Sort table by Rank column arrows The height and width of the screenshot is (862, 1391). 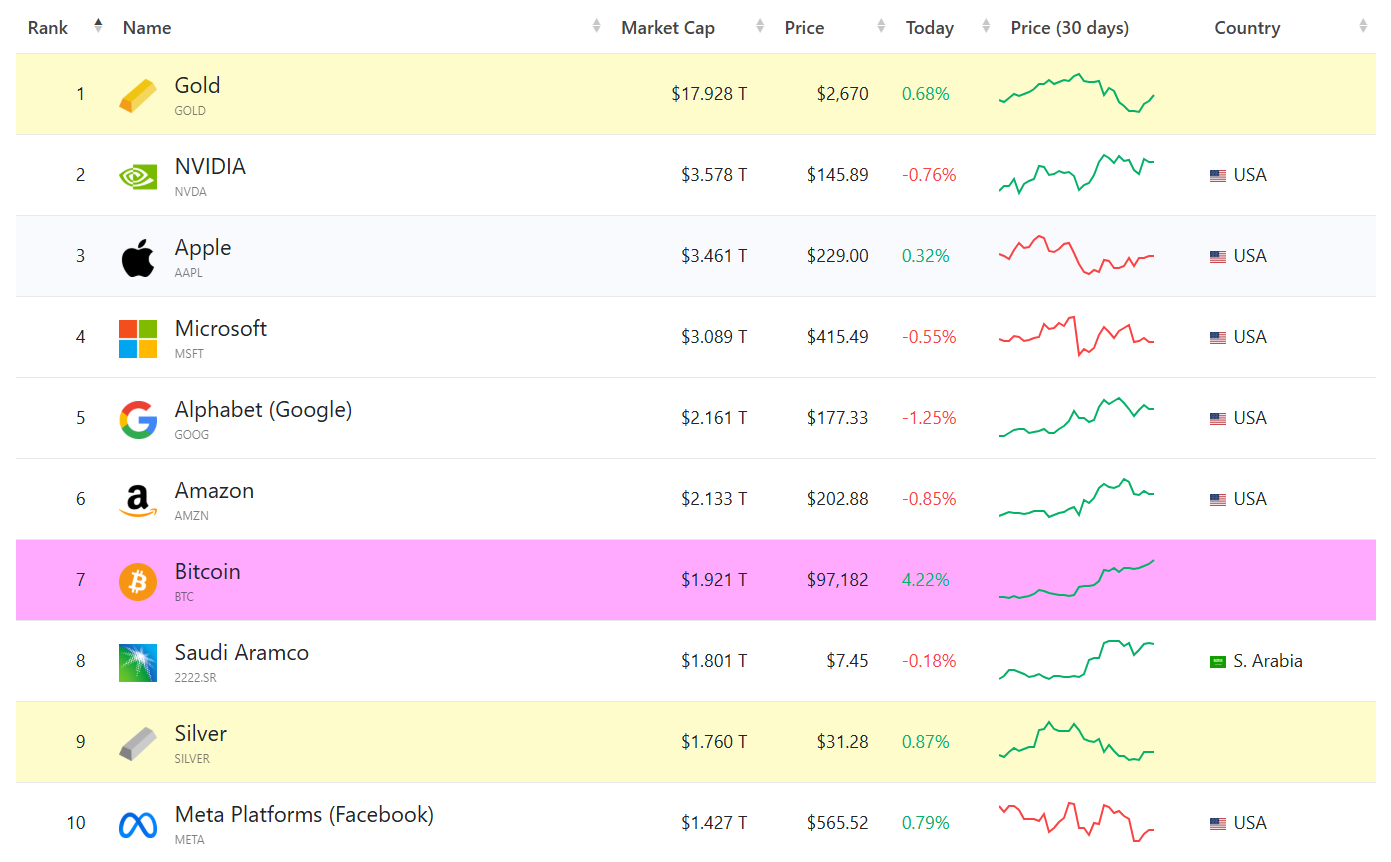tap(98, 26)
